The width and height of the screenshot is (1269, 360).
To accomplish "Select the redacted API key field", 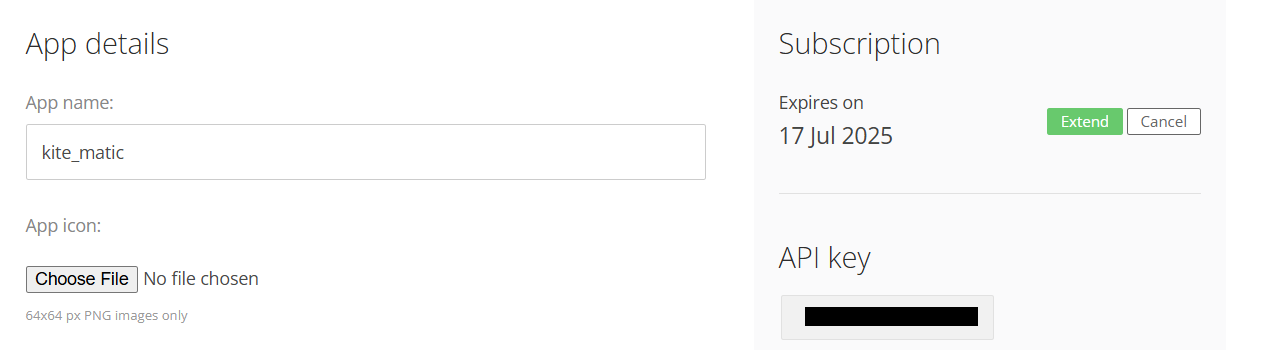I will tap(887, 317).
